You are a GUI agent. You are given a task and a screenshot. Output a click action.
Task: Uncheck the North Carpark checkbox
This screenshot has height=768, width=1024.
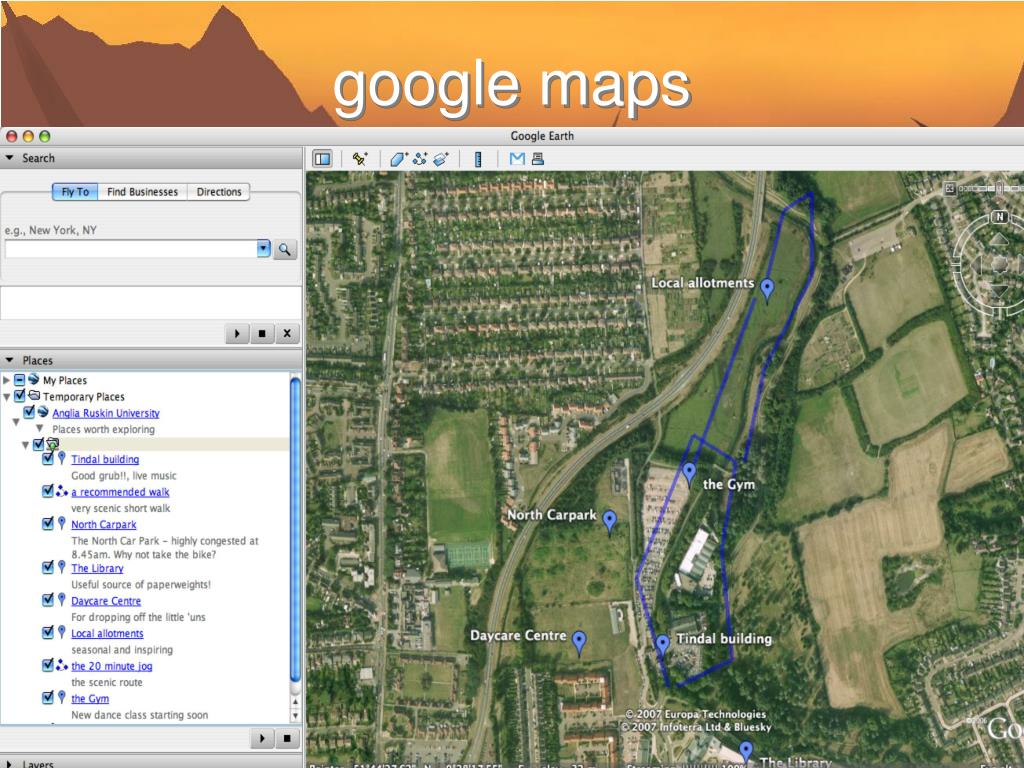tap(48, 523)
